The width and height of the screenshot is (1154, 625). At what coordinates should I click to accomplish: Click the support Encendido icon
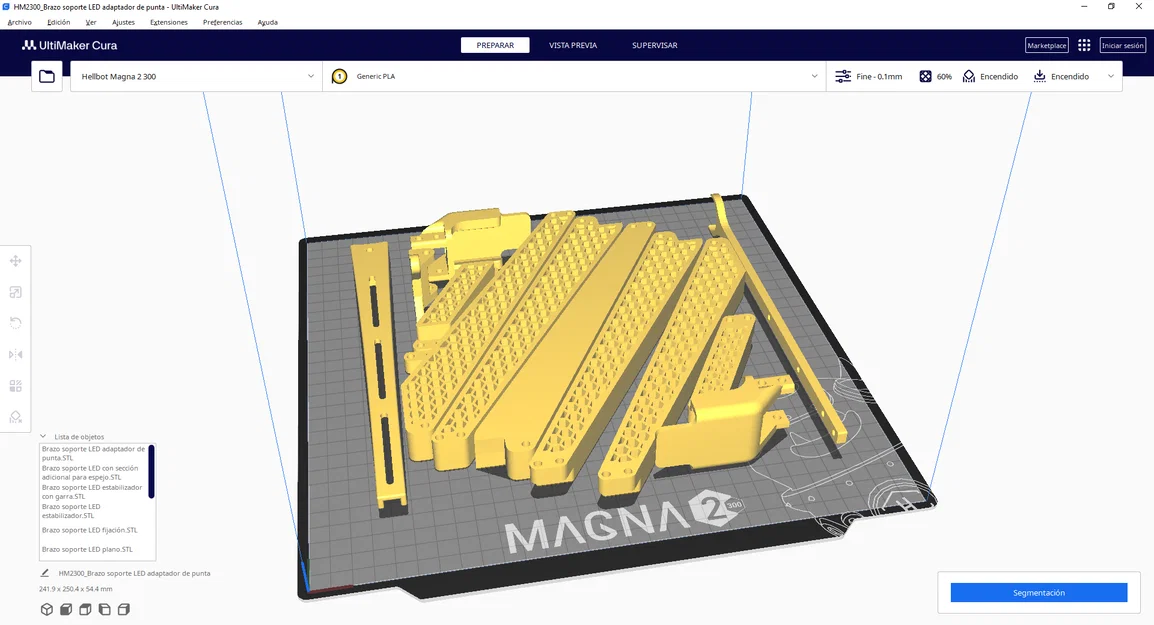coord(969,77)
